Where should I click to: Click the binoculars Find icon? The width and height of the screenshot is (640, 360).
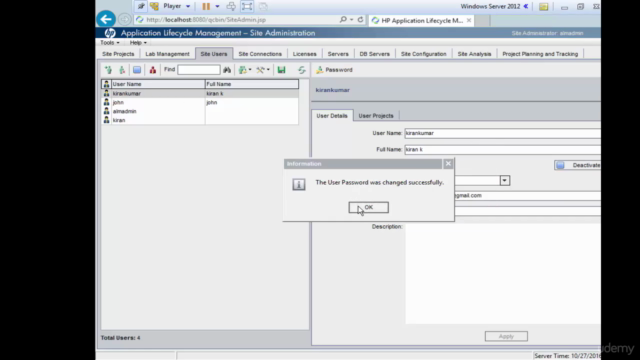tap(227, 70)
